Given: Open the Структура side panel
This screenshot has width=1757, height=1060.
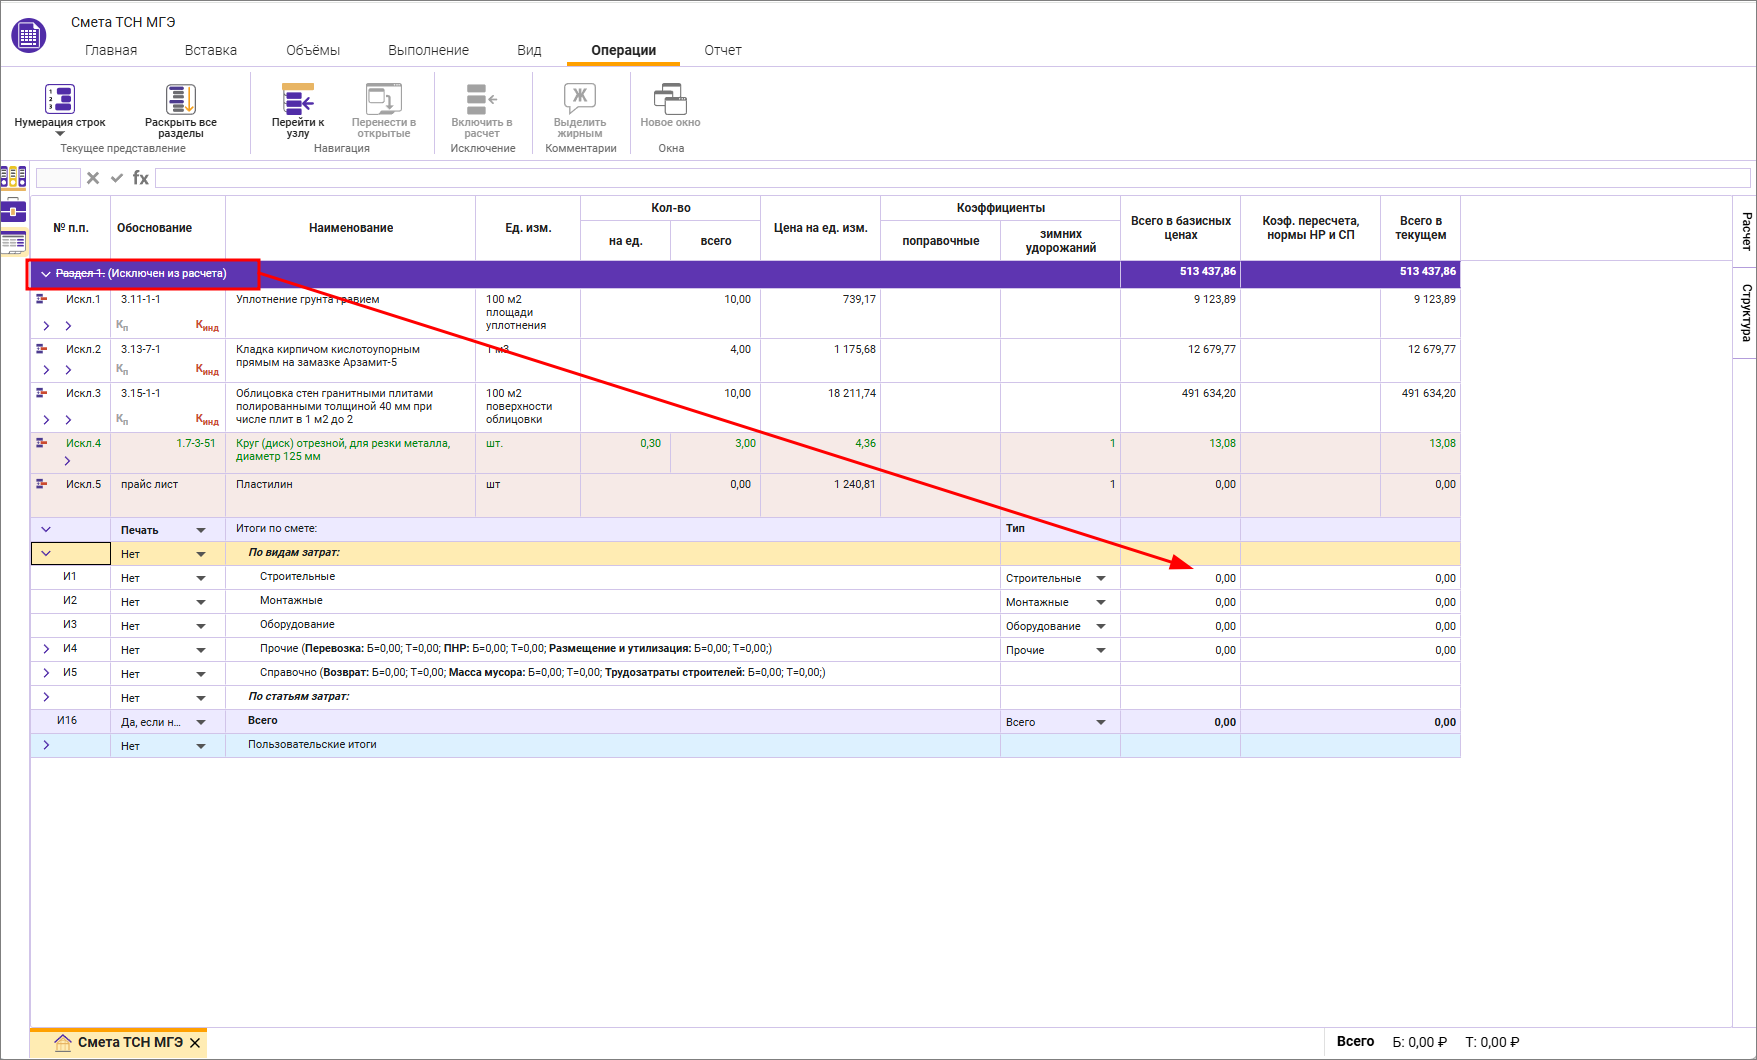Looking at the screenshot, I should pyautogui.click(x=1745, y=313).
